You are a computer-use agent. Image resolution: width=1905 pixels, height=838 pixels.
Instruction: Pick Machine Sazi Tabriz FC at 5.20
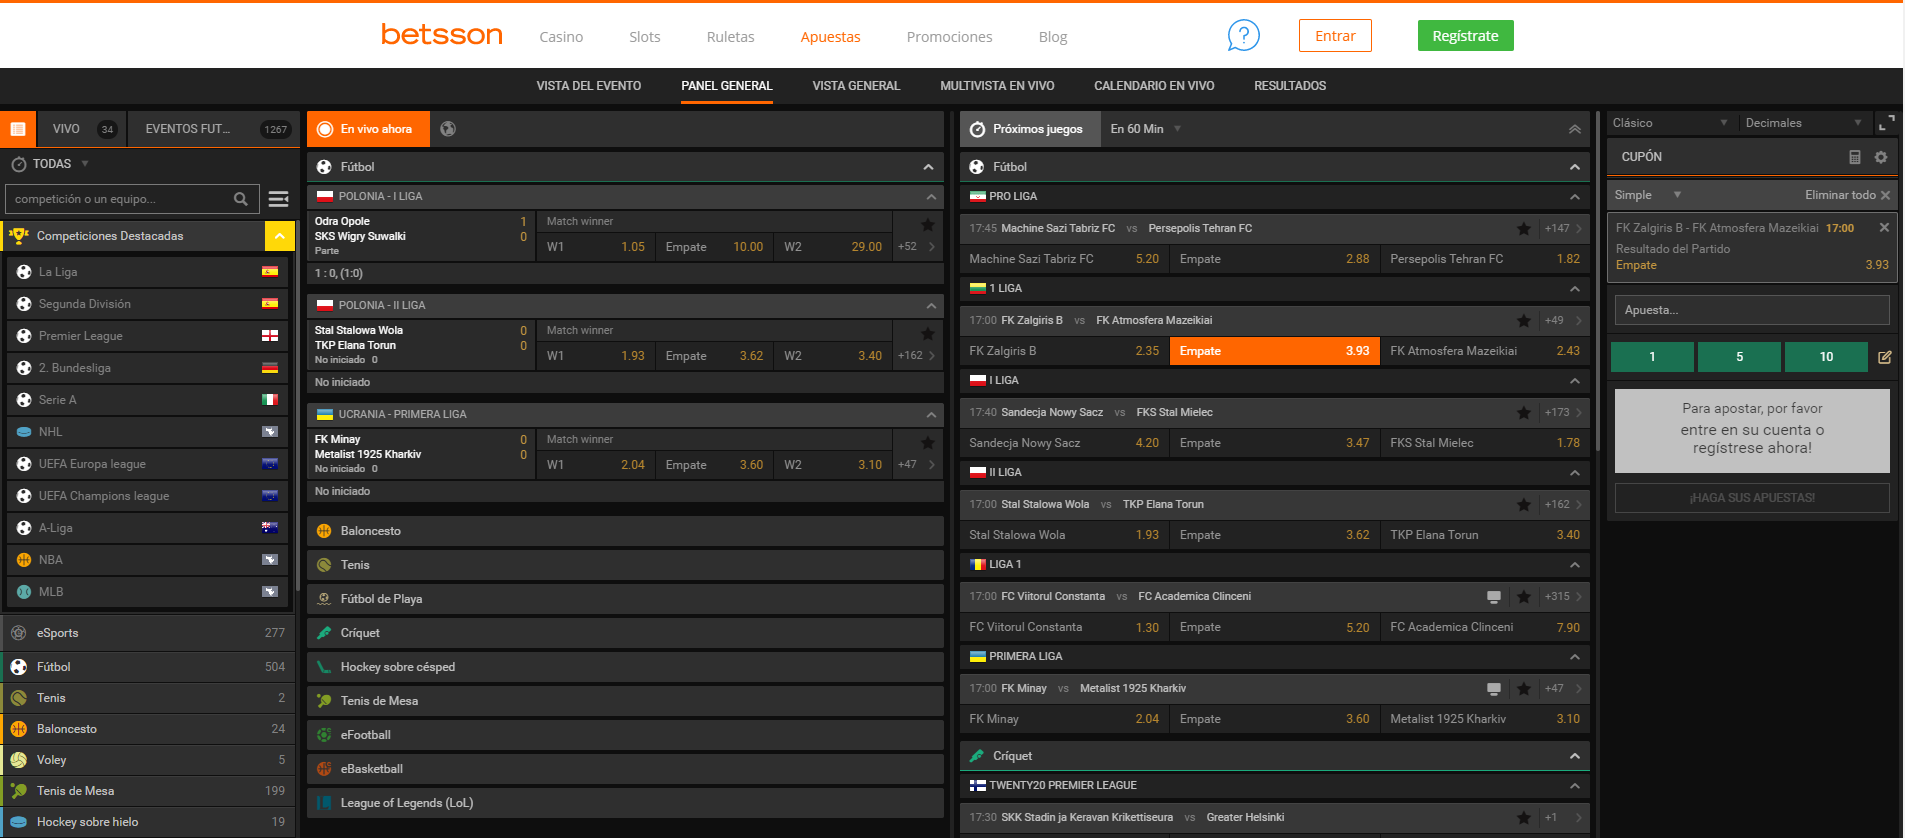[1064, 259]
